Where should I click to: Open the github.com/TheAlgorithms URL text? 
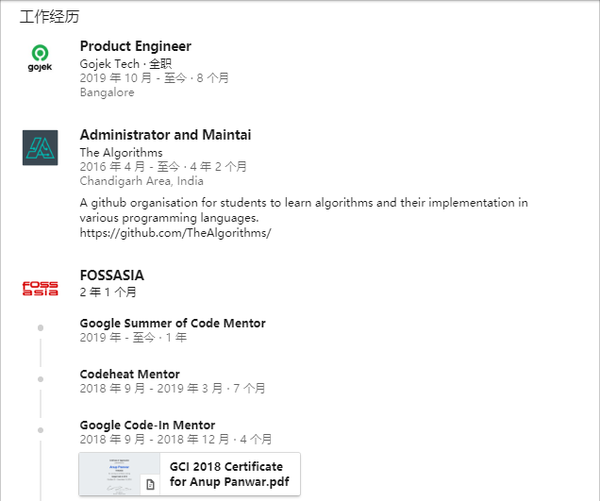(175, 233)
